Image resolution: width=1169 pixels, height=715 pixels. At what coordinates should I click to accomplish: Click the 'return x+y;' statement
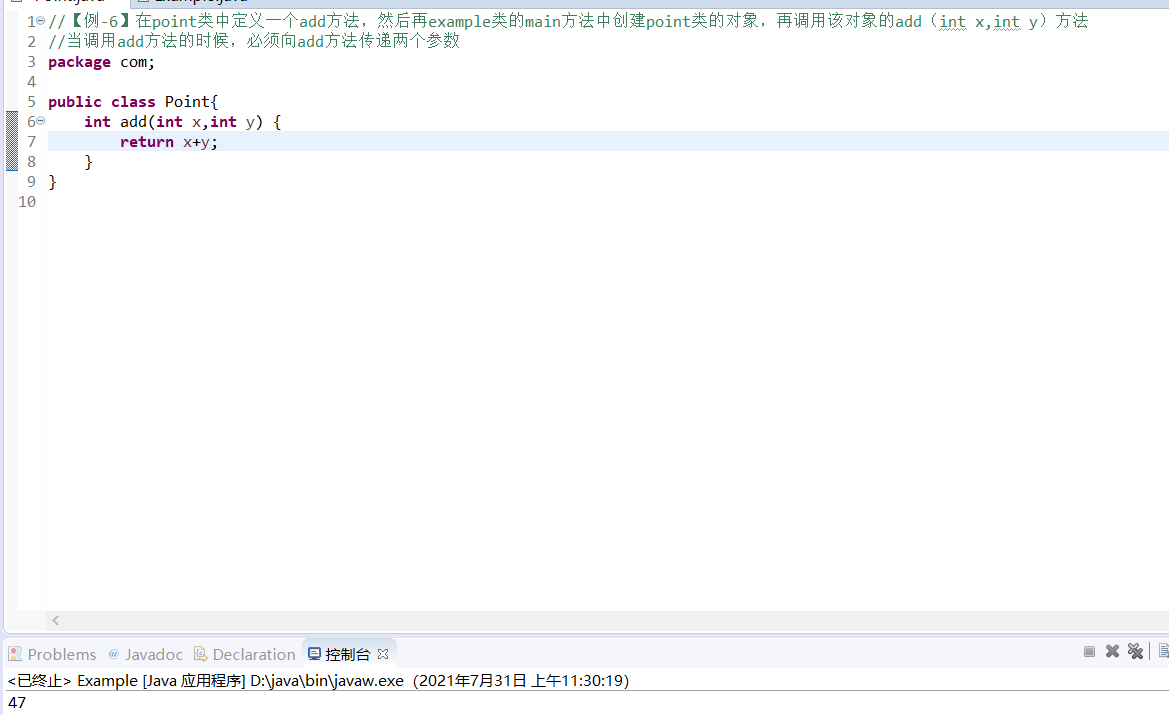tap(168, 142)
